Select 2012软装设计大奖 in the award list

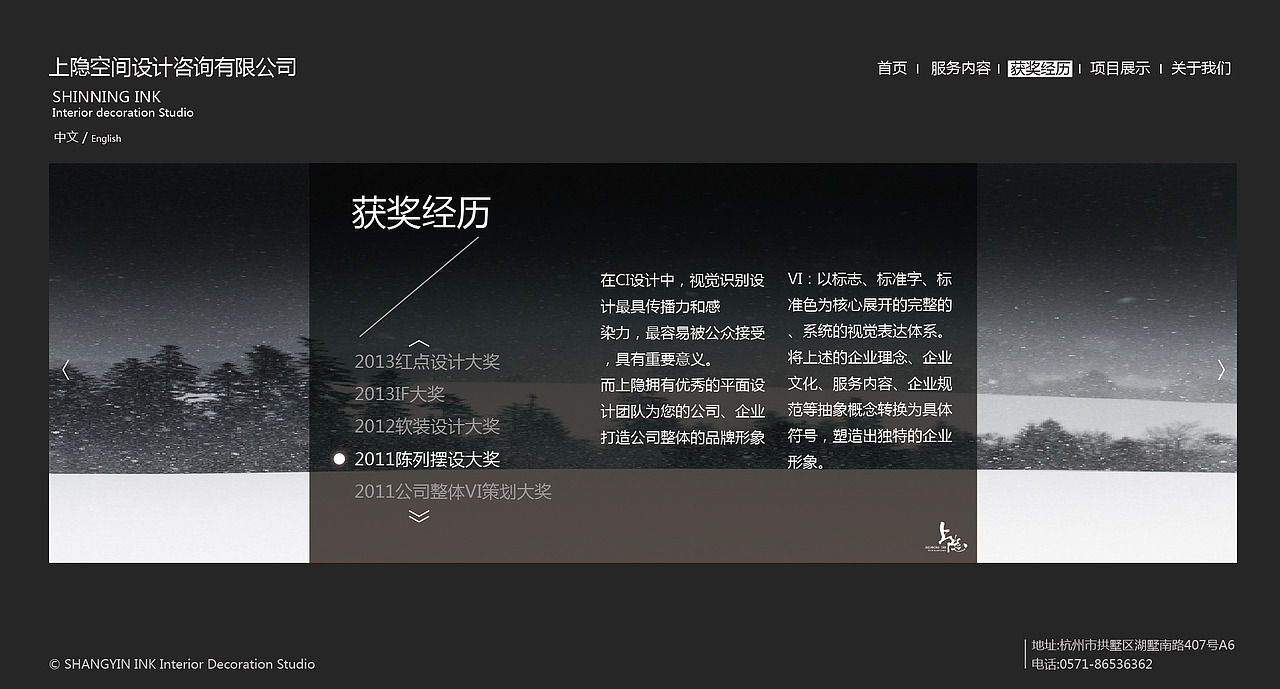click(427, 426)
